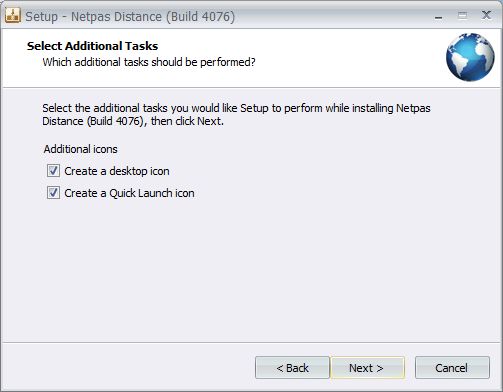The height and width of the screenshot is (392, 503).
Task: Minimize the Setup window
Action: pyautogui.click(x=439, y=17)
